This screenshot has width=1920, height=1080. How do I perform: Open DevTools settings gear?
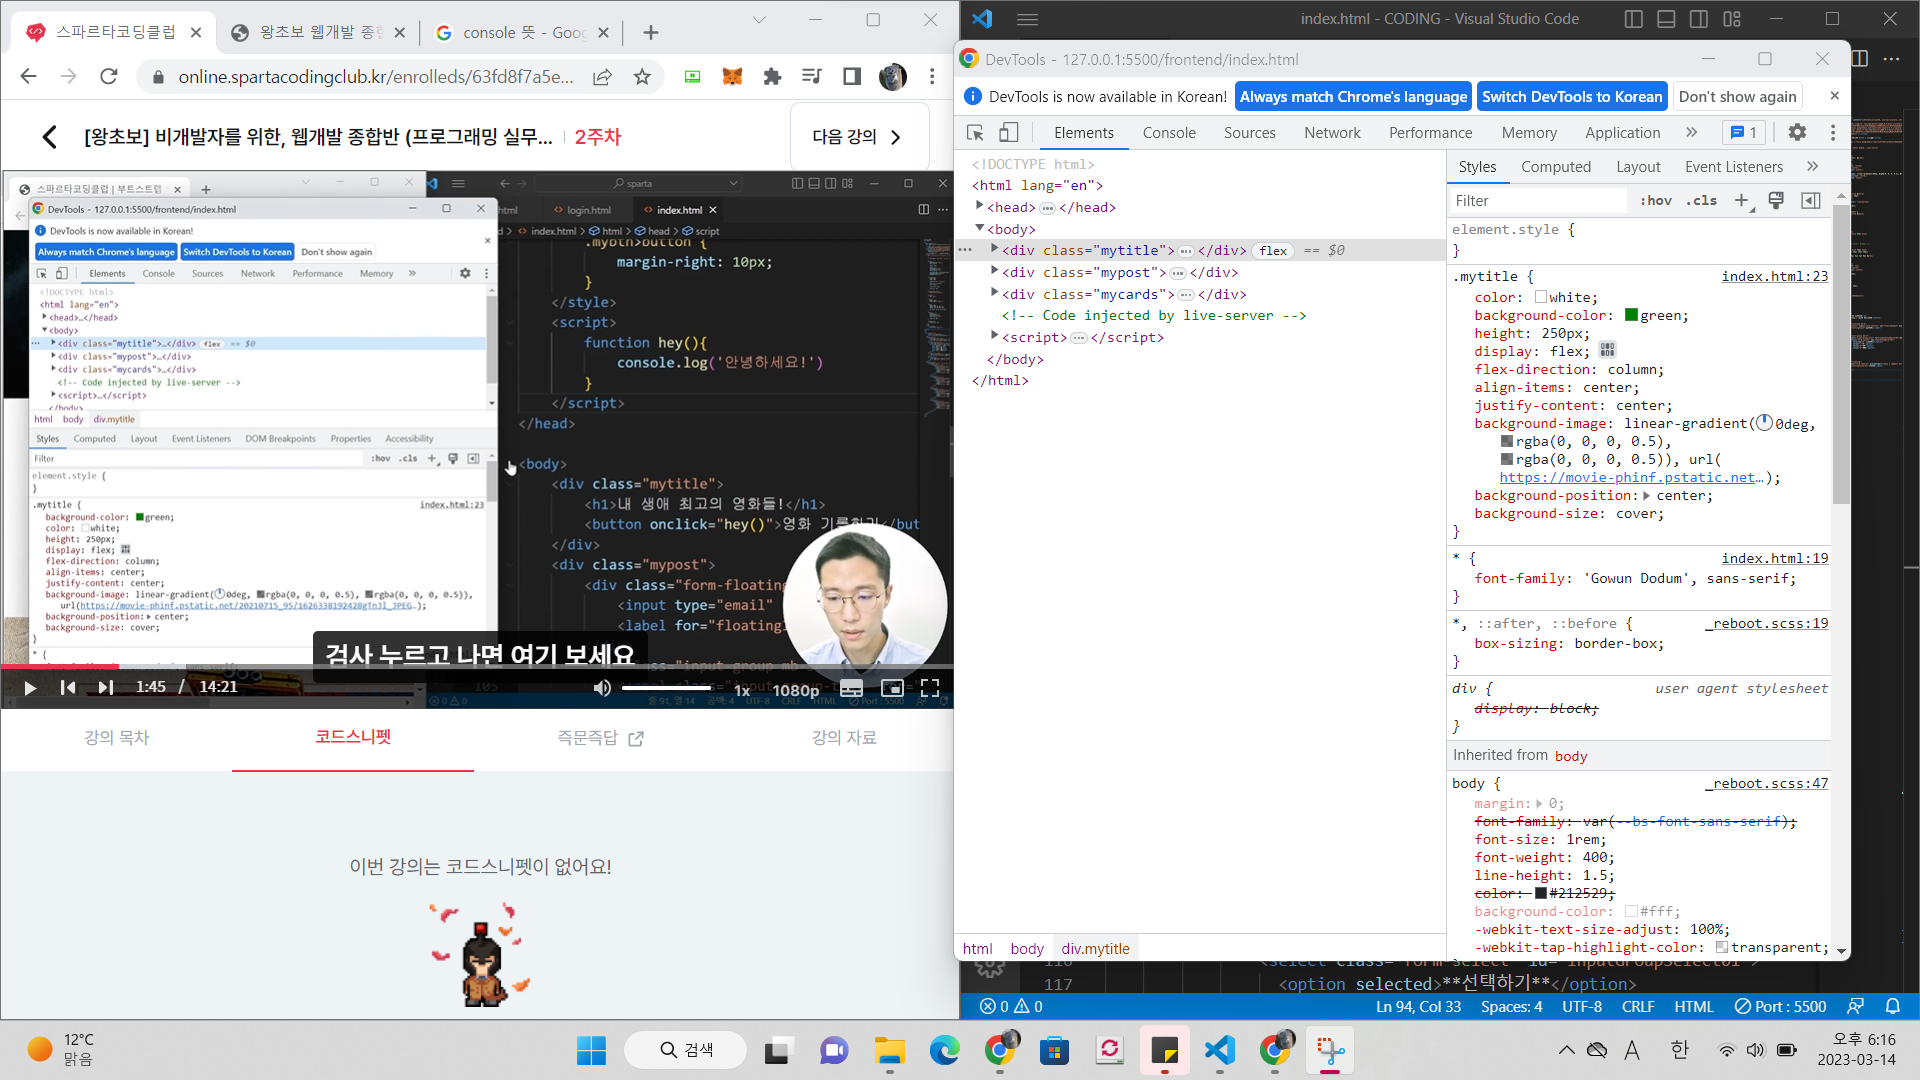point(1797,133)
